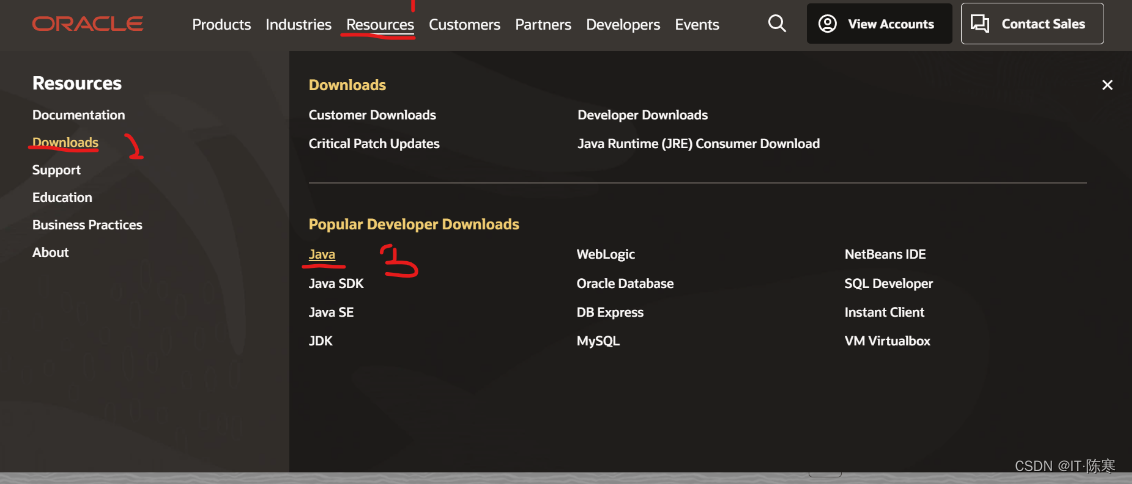
Task: Click the Oracle logo
Action: (87, 24)
